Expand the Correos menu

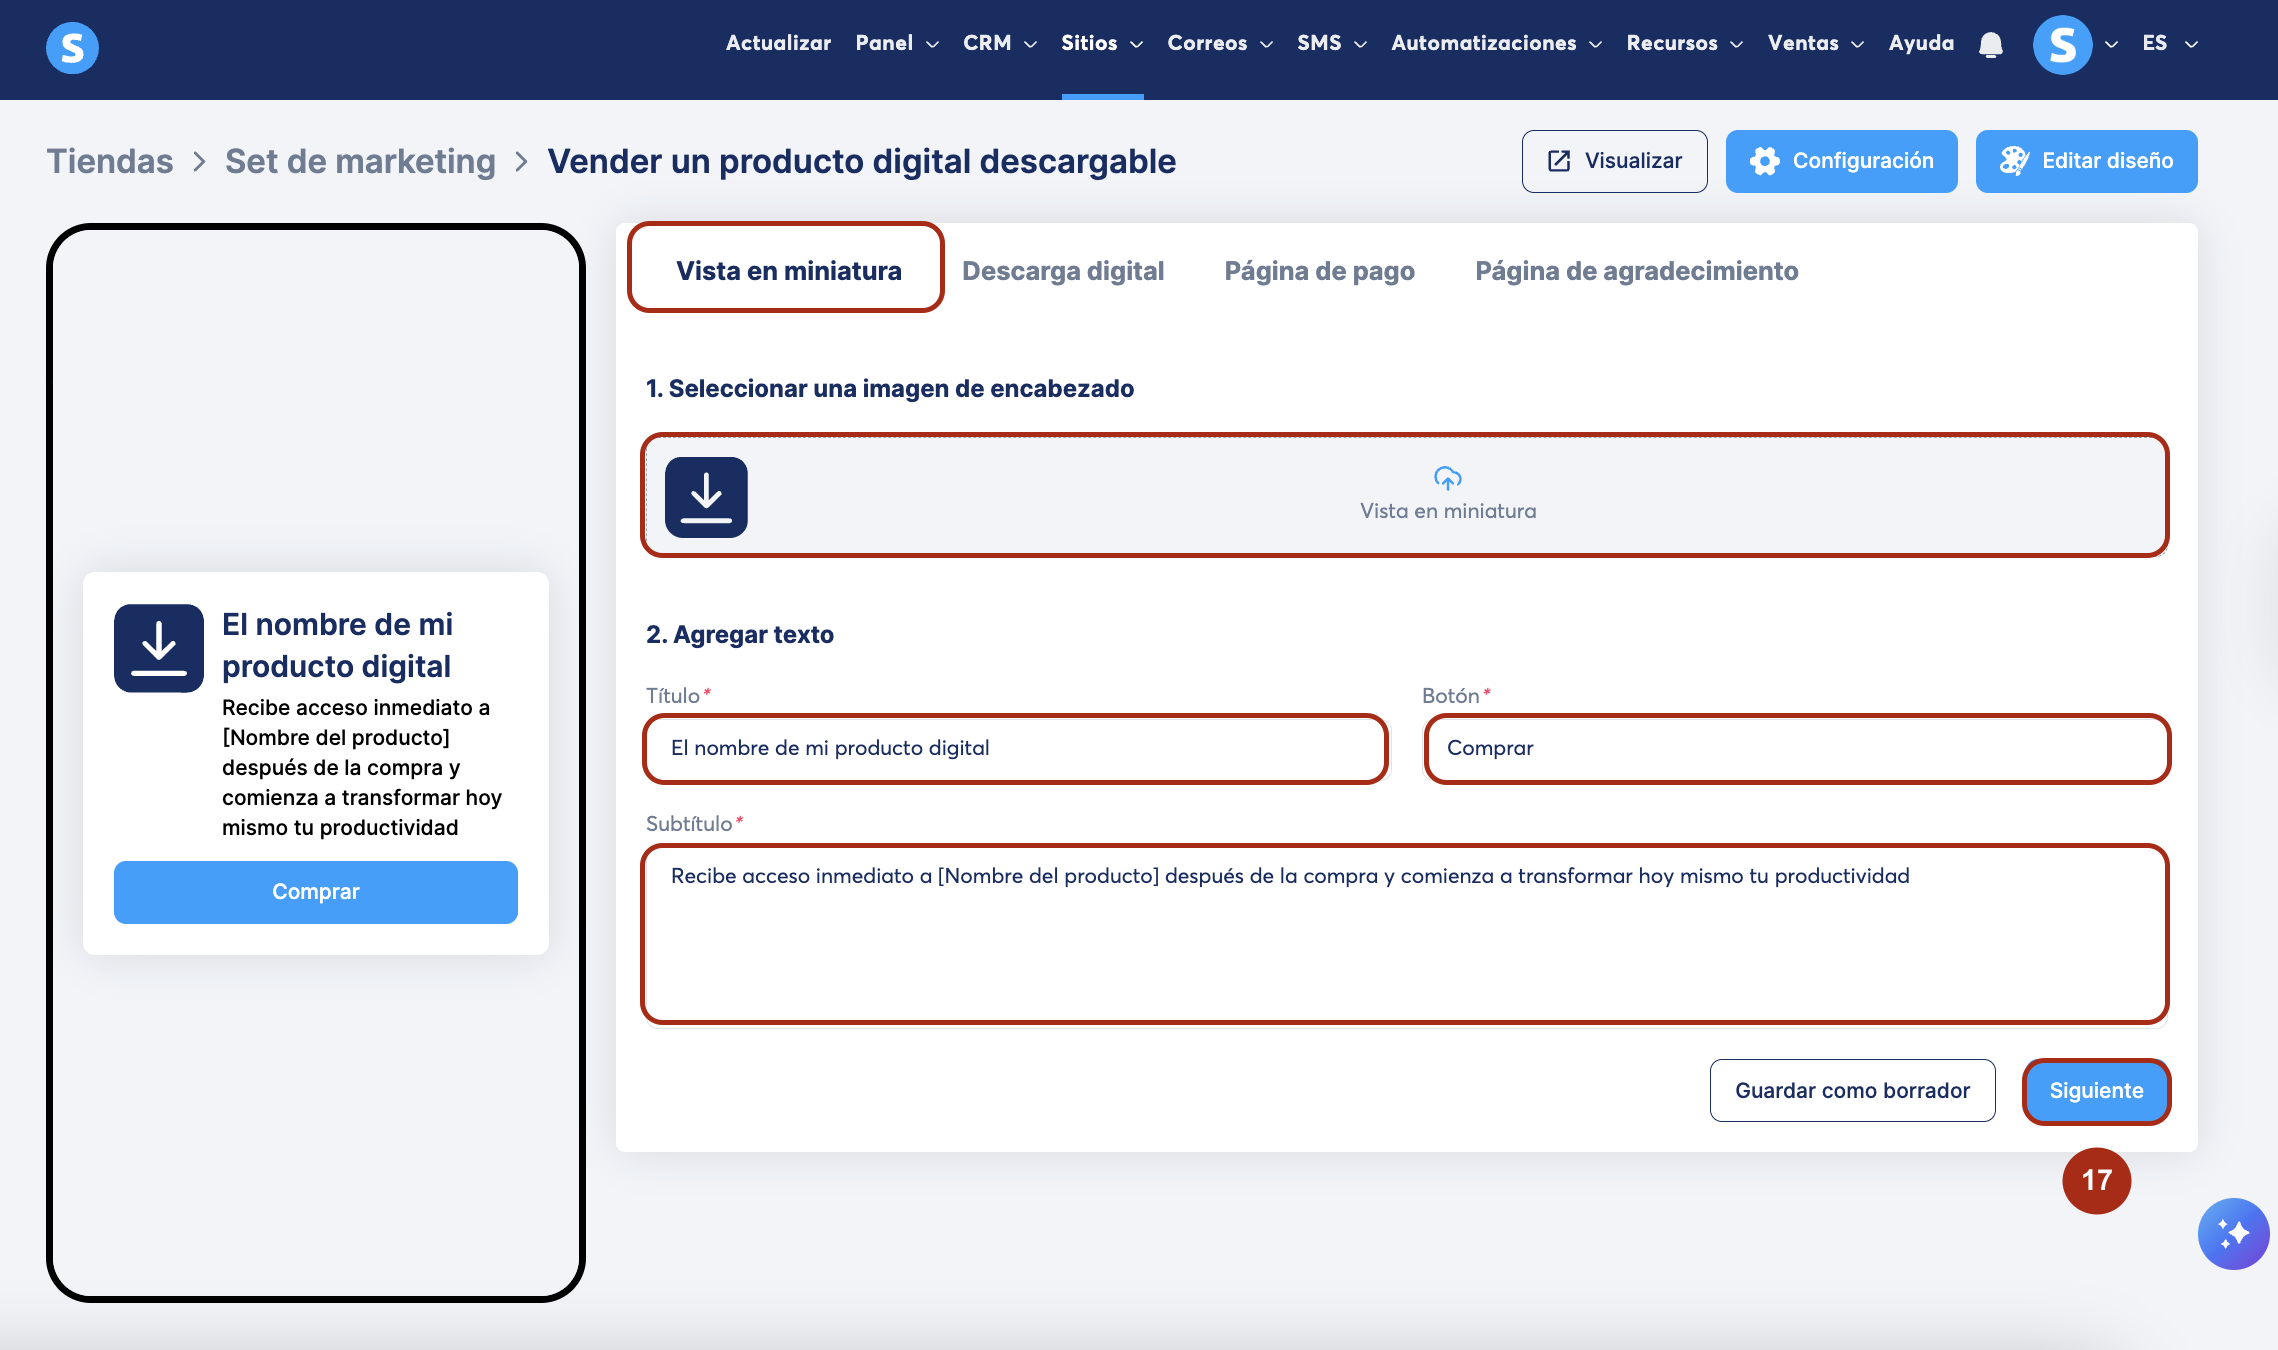click(1219, 43)
